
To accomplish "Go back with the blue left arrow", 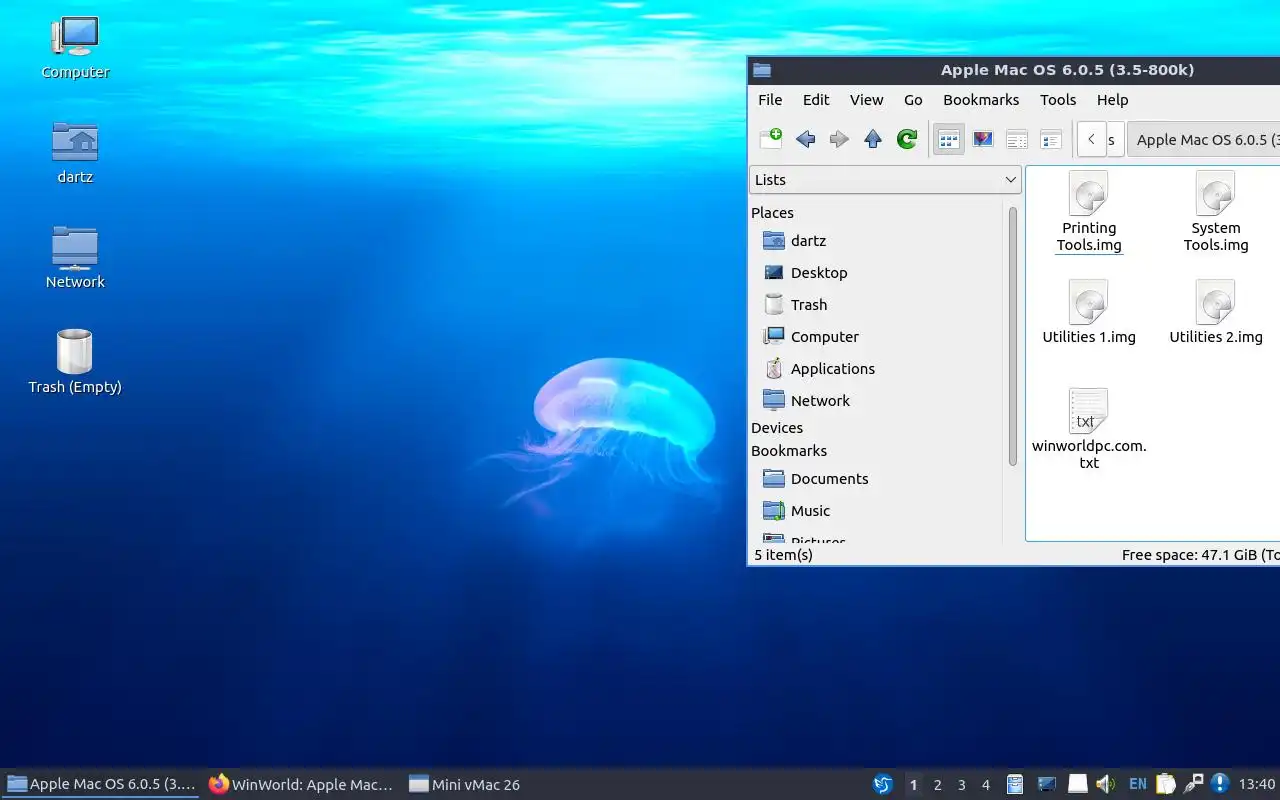I will coord(805,139).
